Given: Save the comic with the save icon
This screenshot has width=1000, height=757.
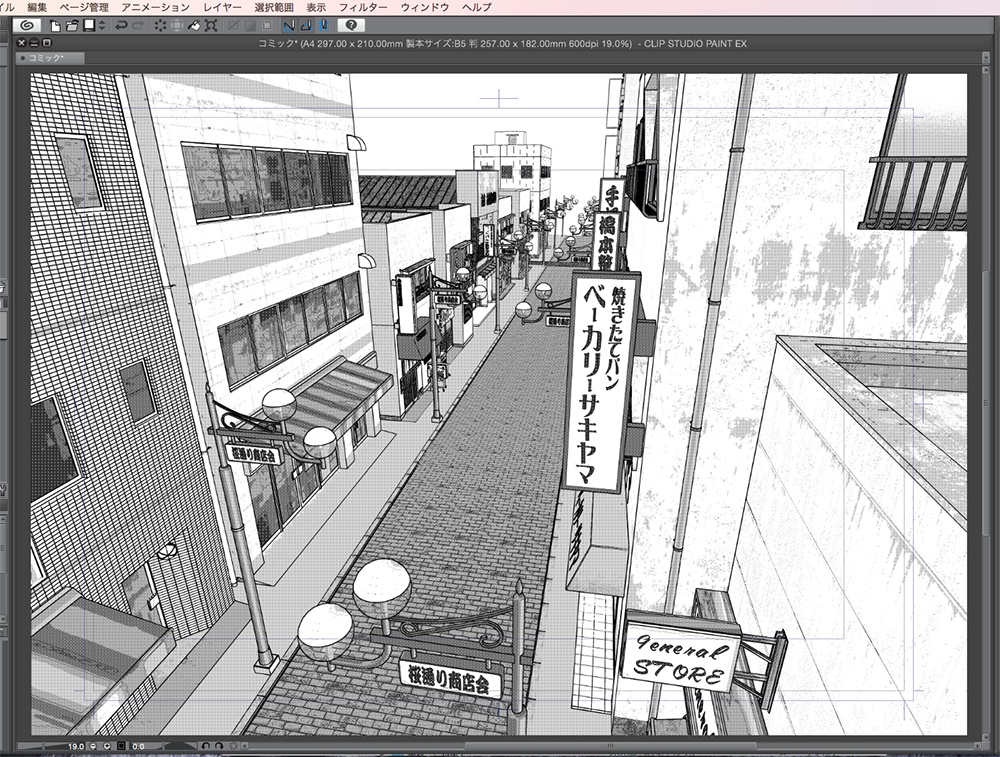Looking at the screenshot, I should 89,29.
